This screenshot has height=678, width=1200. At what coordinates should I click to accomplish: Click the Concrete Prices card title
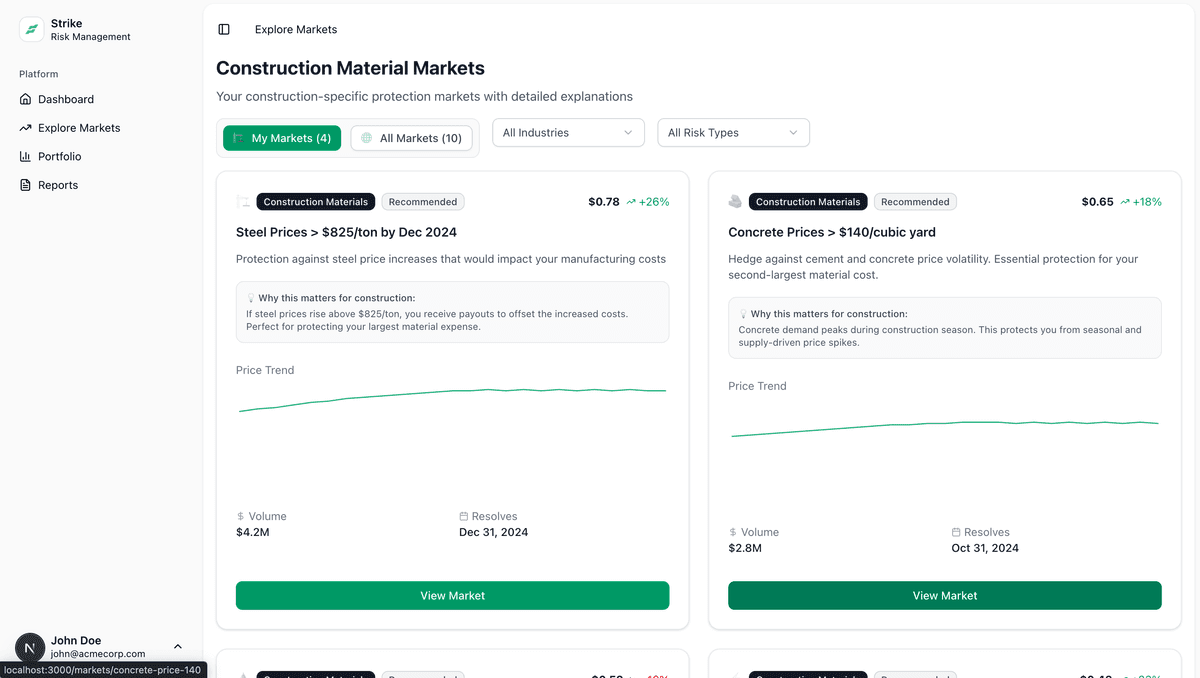click(832, 232)
